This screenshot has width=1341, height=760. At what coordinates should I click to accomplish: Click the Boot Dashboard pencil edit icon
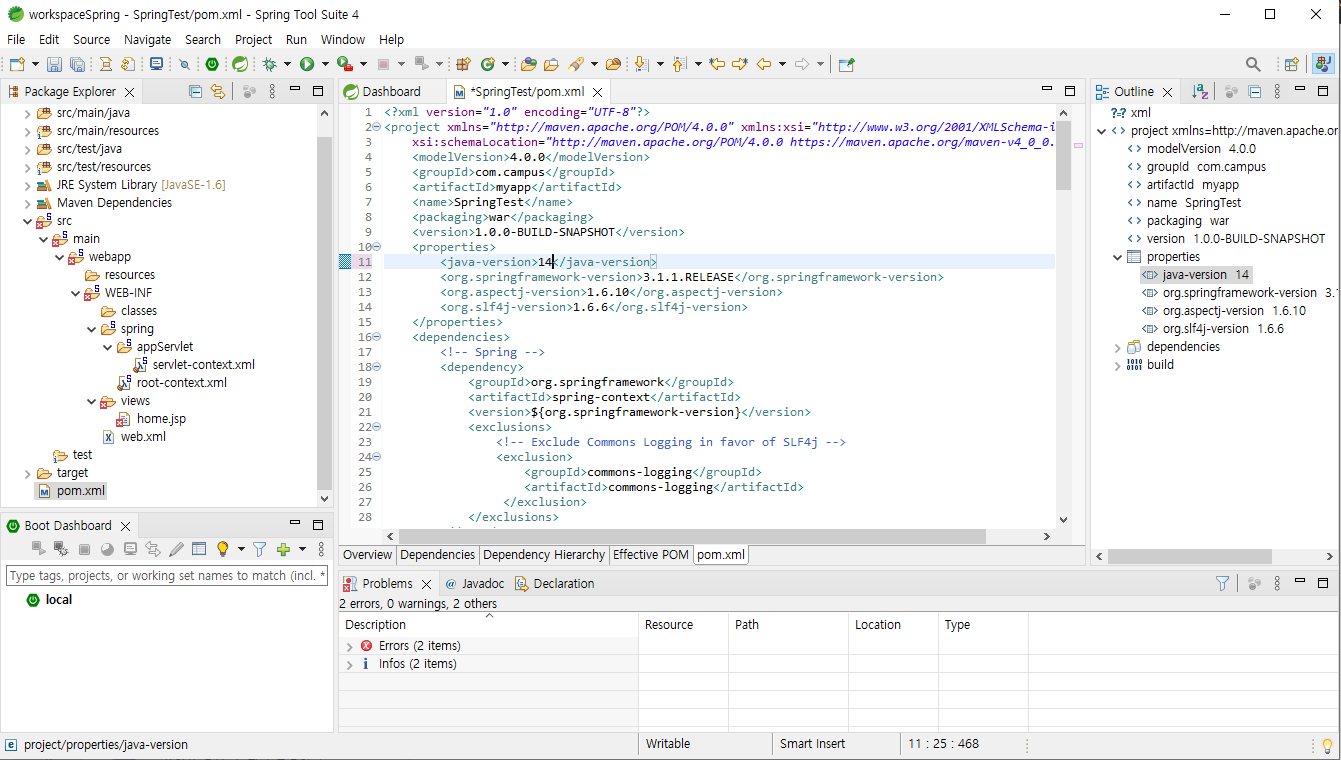[x=177, y=549]
